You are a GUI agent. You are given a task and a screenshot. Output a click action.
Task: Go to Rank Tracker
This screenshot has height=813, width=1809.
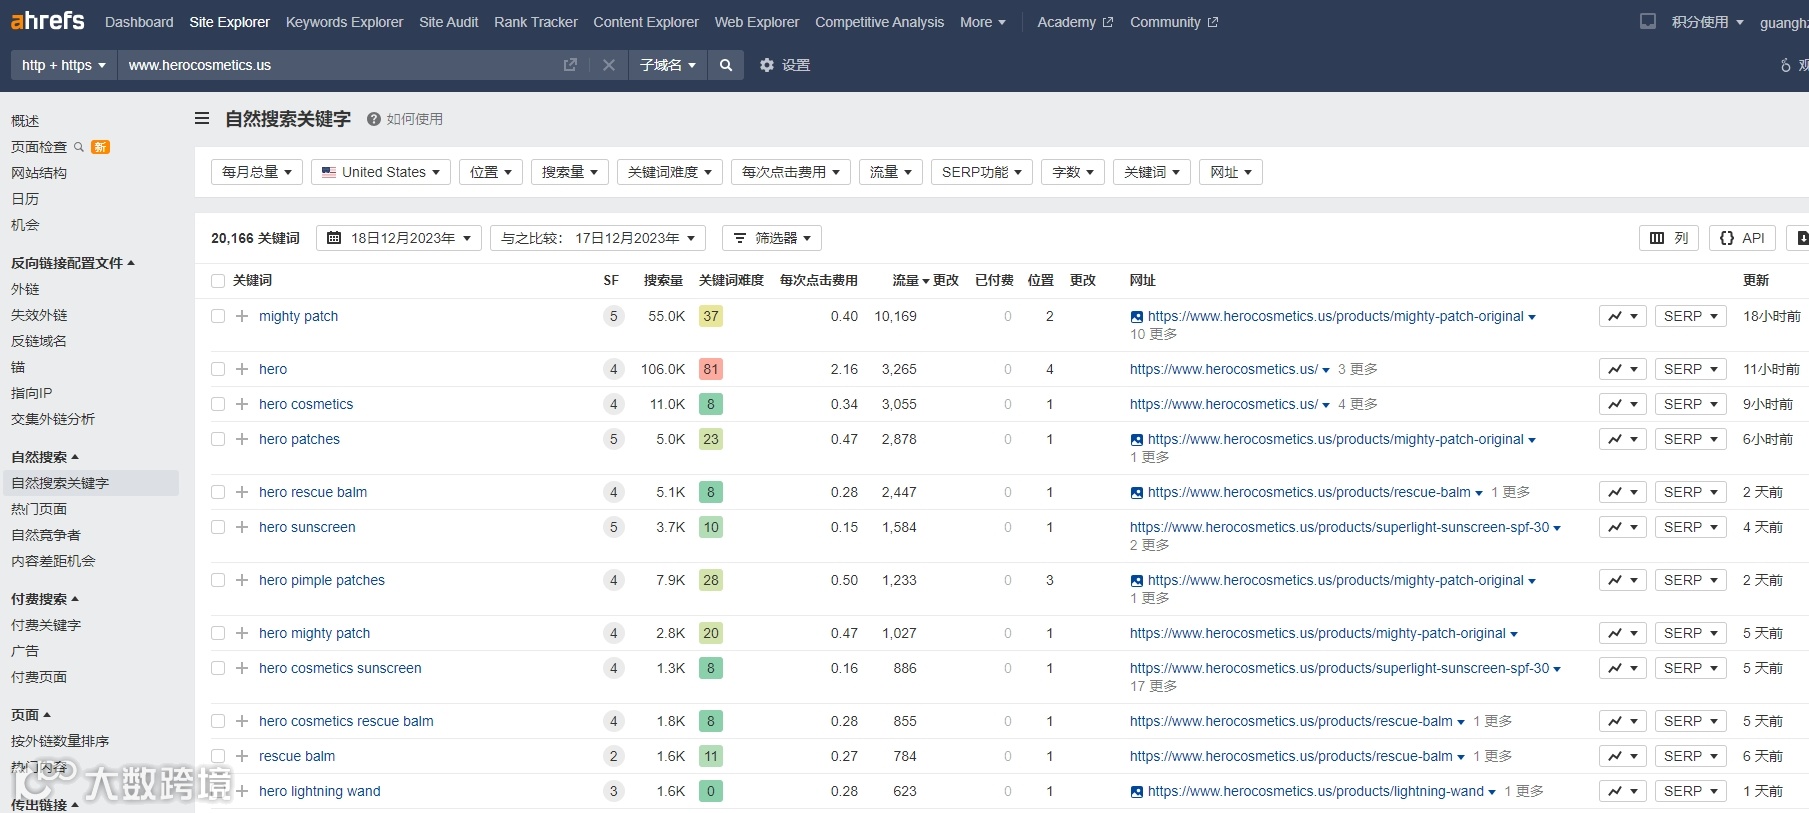(536, 22)
